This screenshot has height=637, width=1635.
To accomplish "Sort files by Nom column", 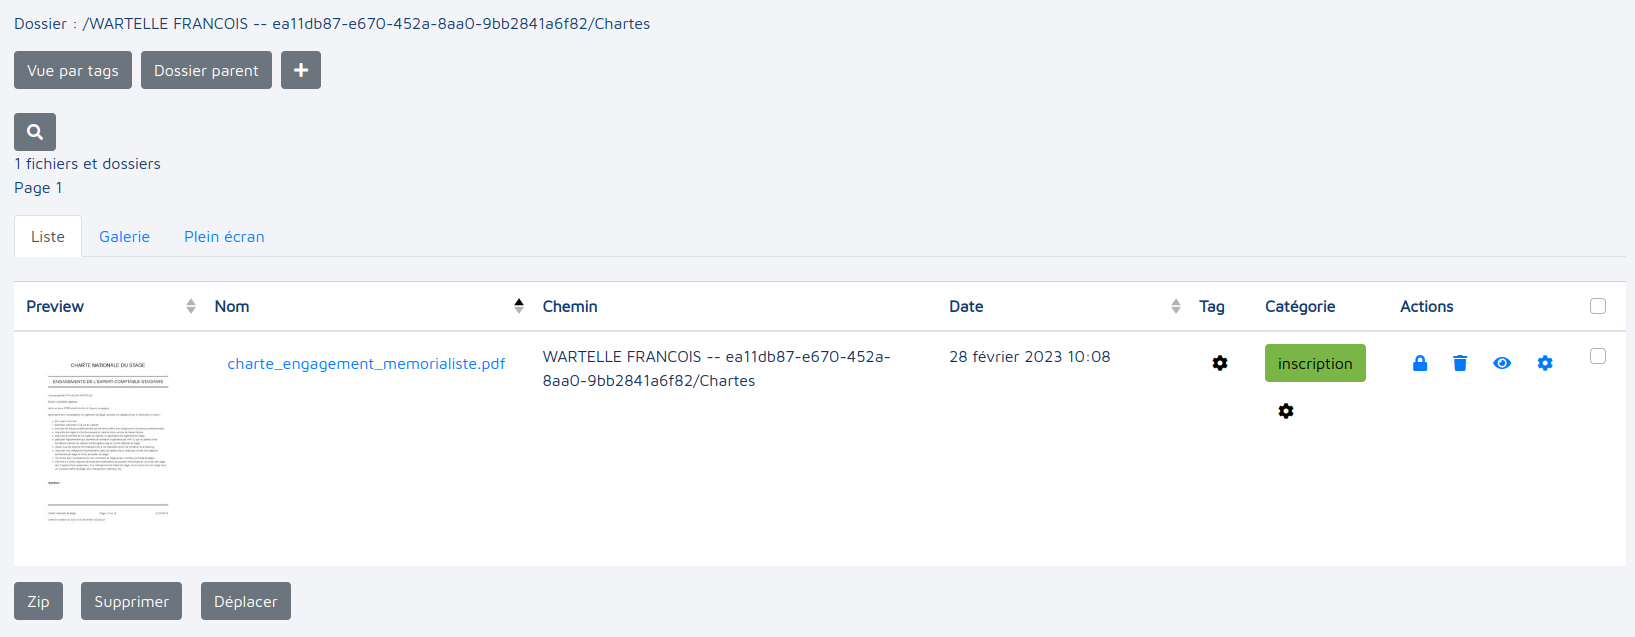I will coord(518,306).
